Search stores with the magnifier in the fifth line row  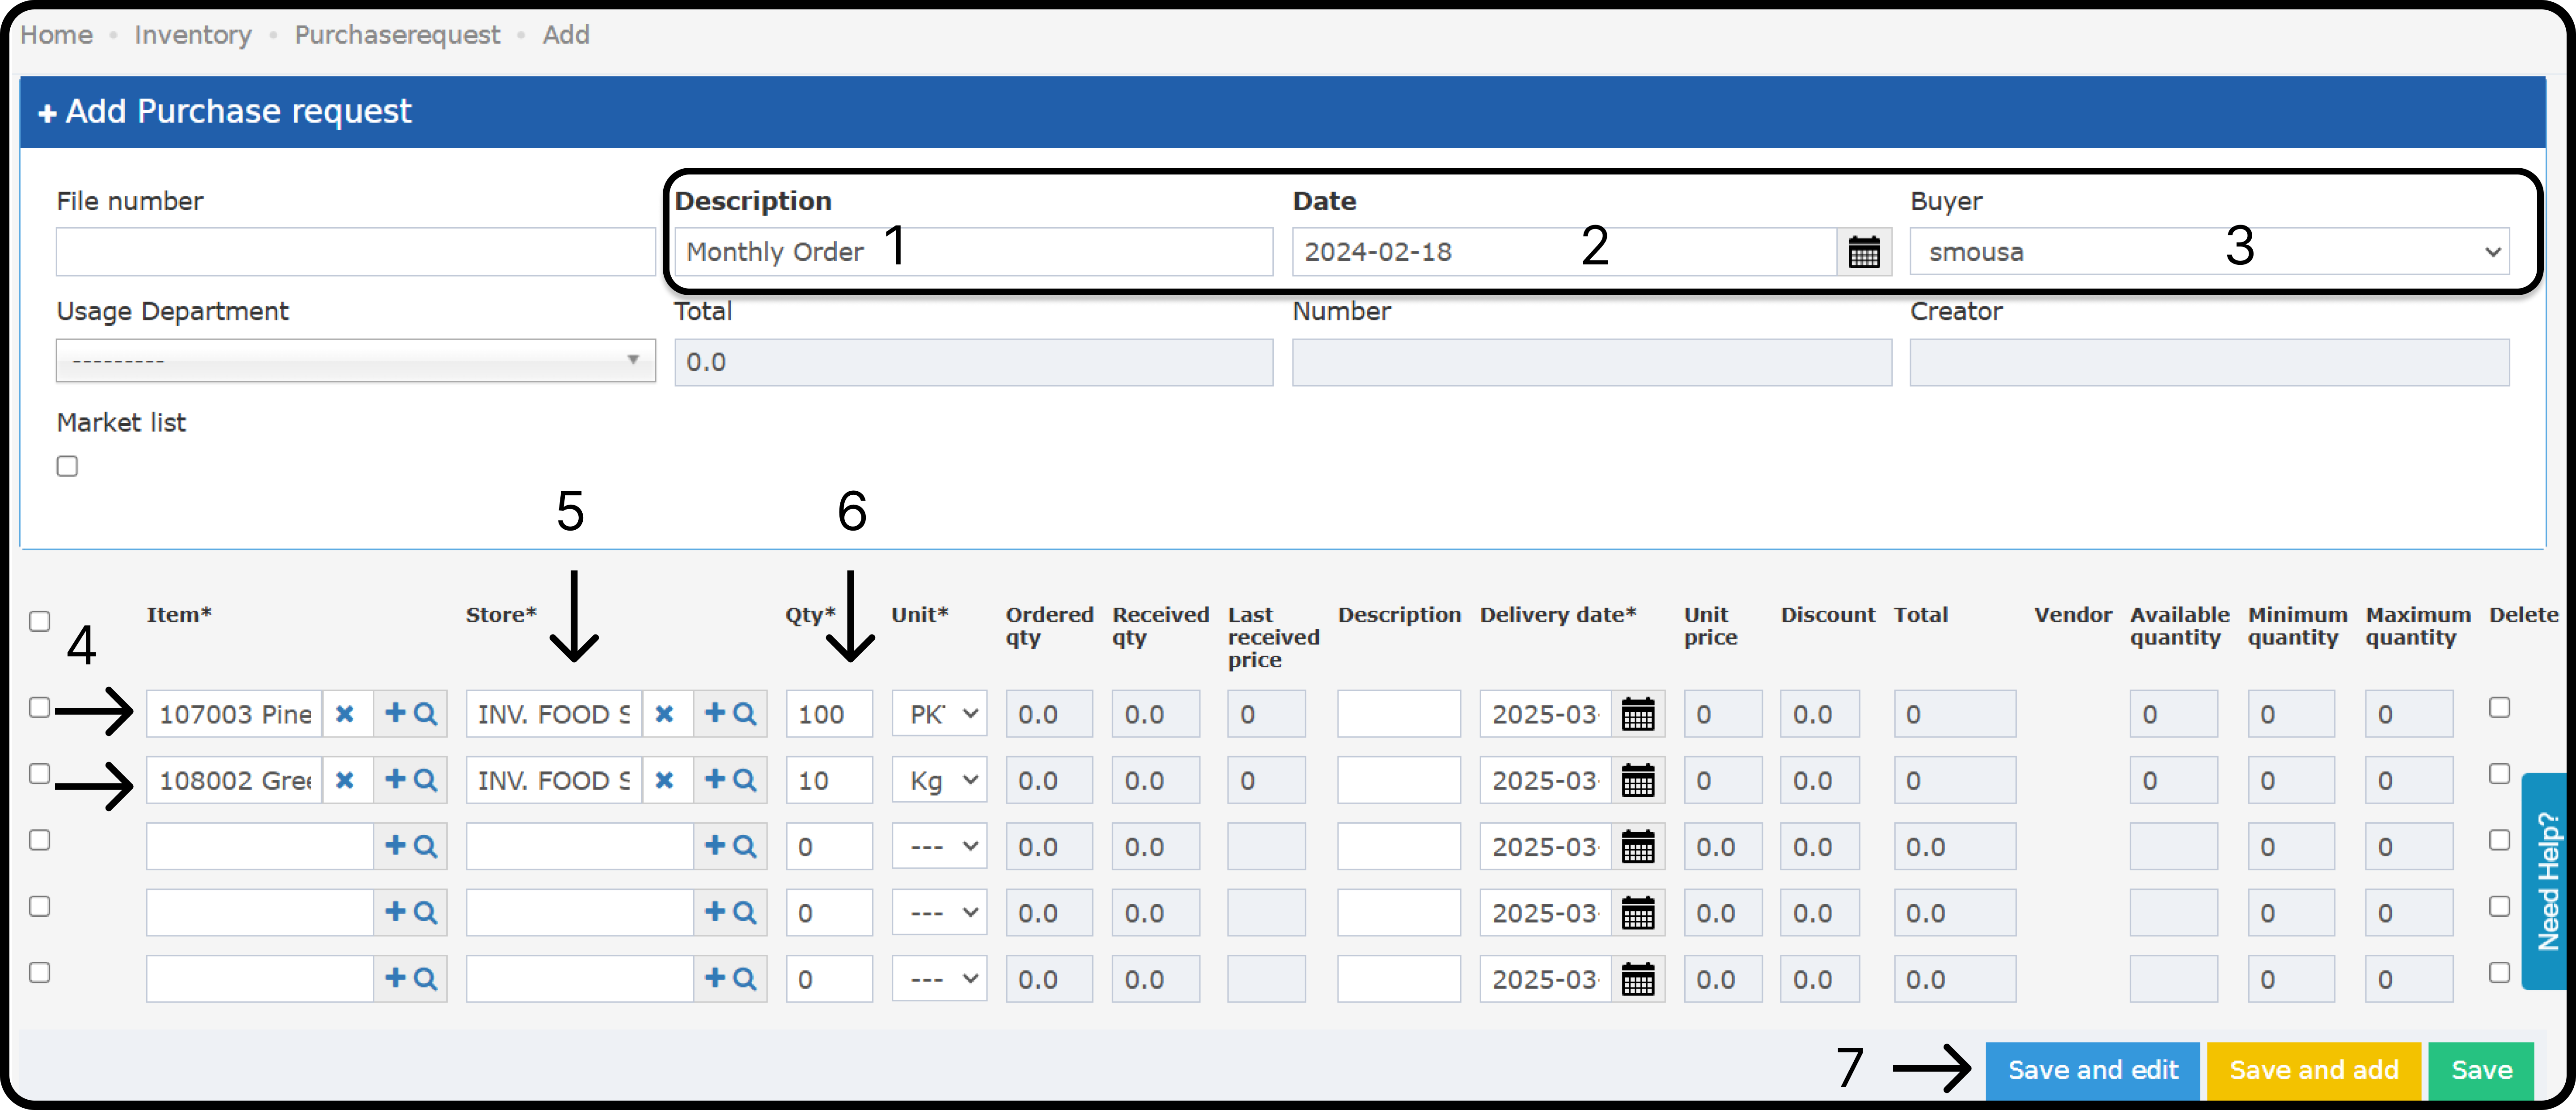coord(745,979)
